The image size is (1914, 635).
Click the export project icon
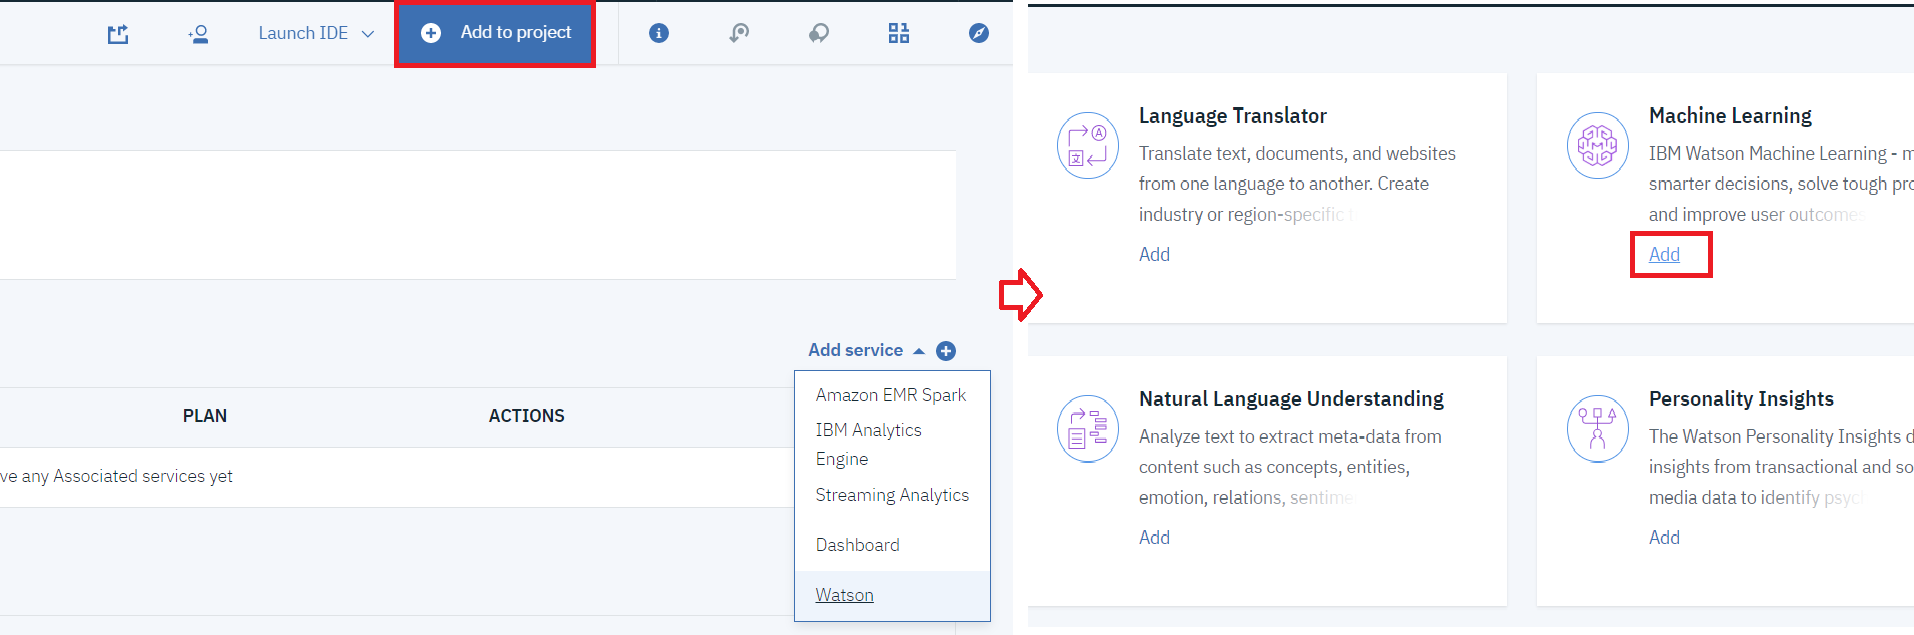pyautogui.click(x=118, y=34)
